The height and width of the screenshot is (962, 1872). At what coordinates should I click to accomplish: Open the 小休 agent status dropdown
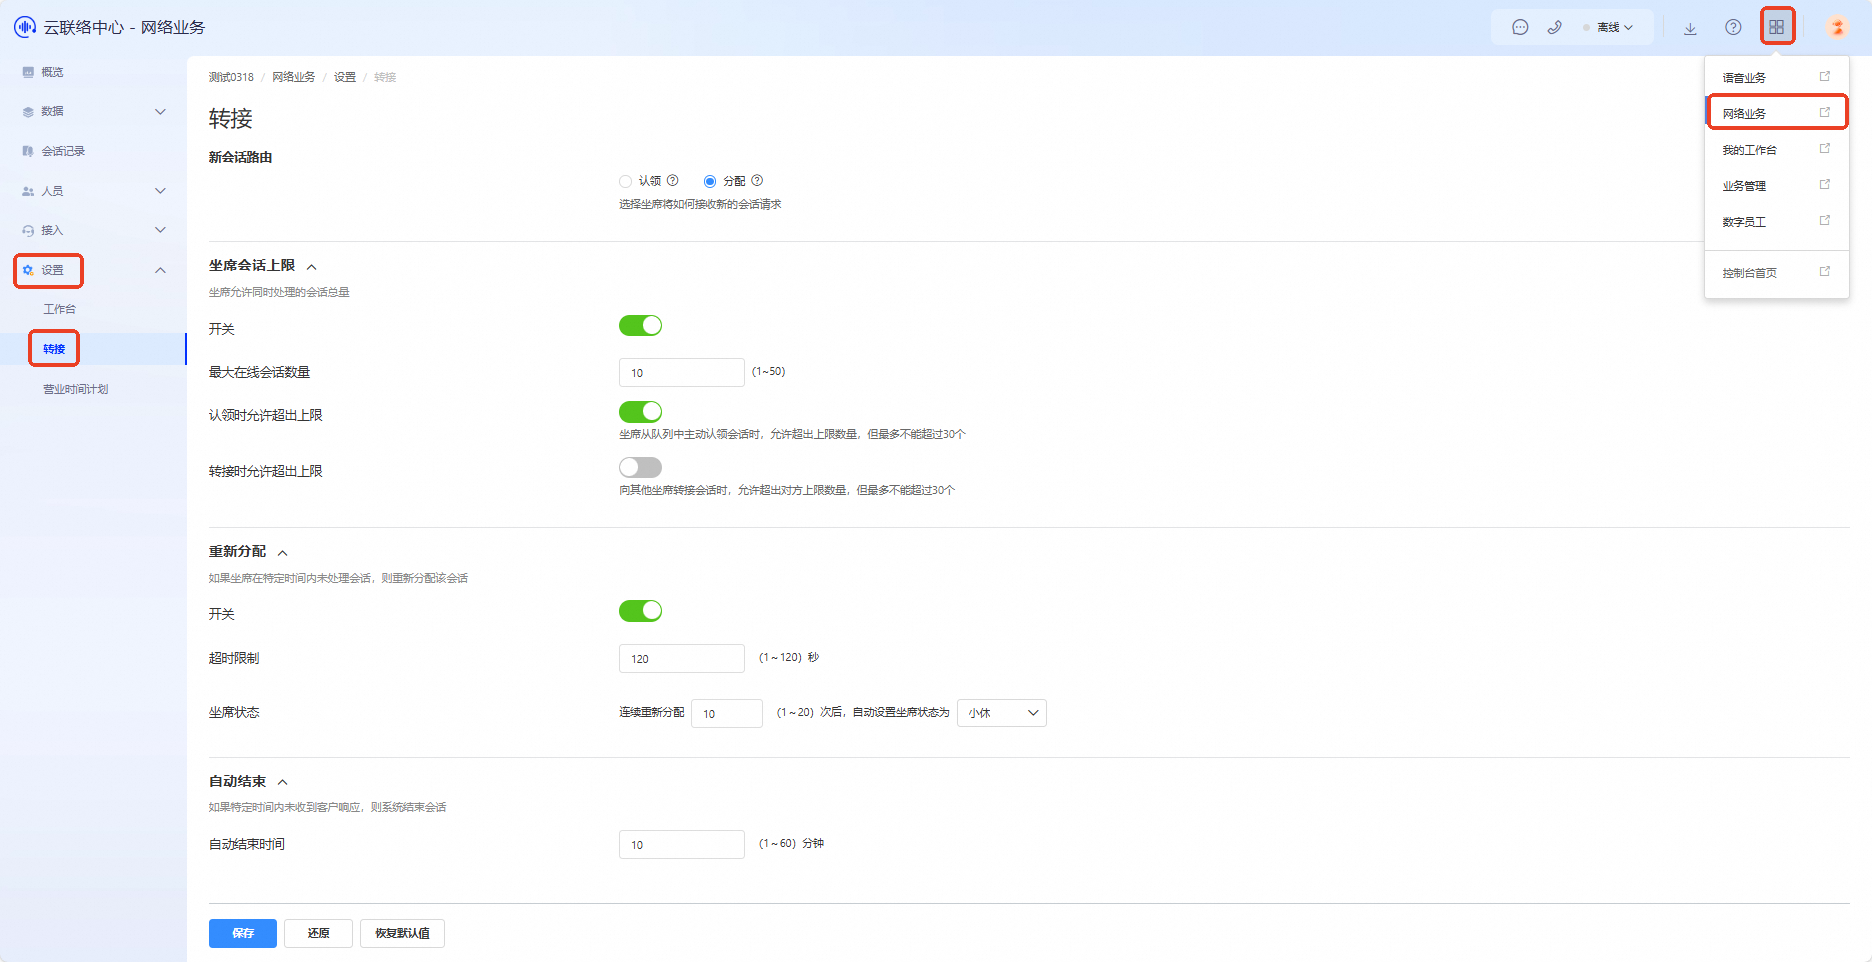(1002, 713)
